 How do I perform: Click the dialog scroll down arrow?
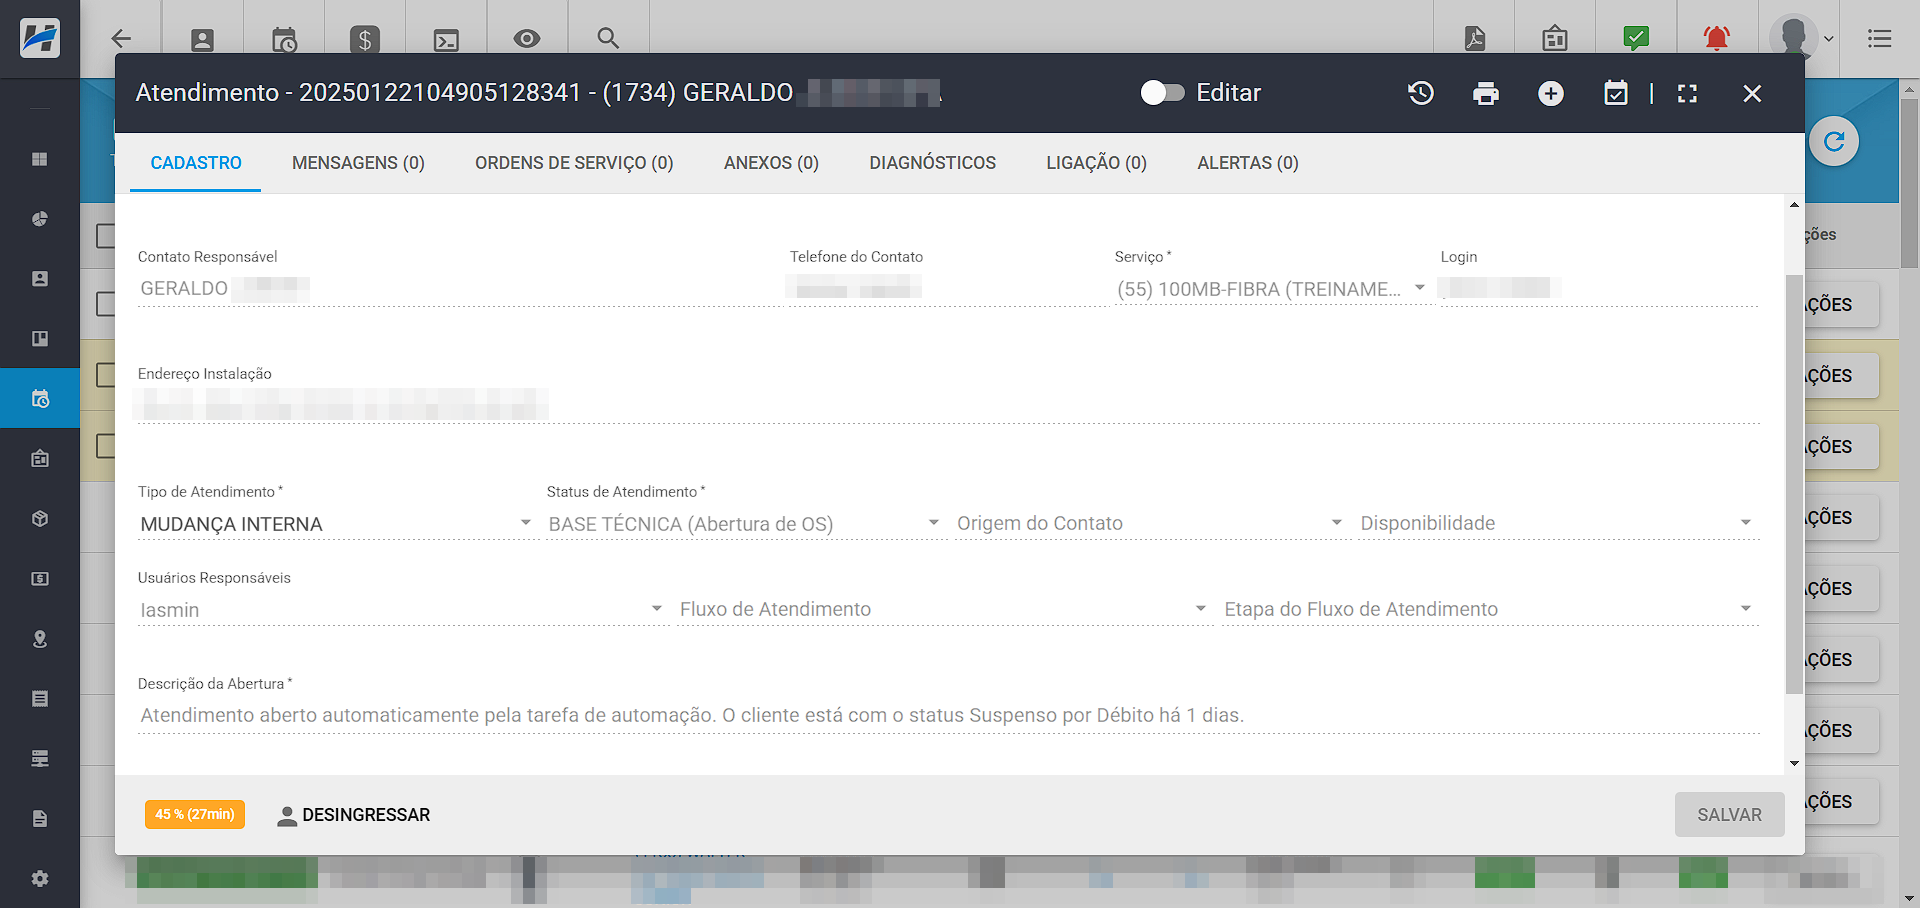(x=1794, y=763)
